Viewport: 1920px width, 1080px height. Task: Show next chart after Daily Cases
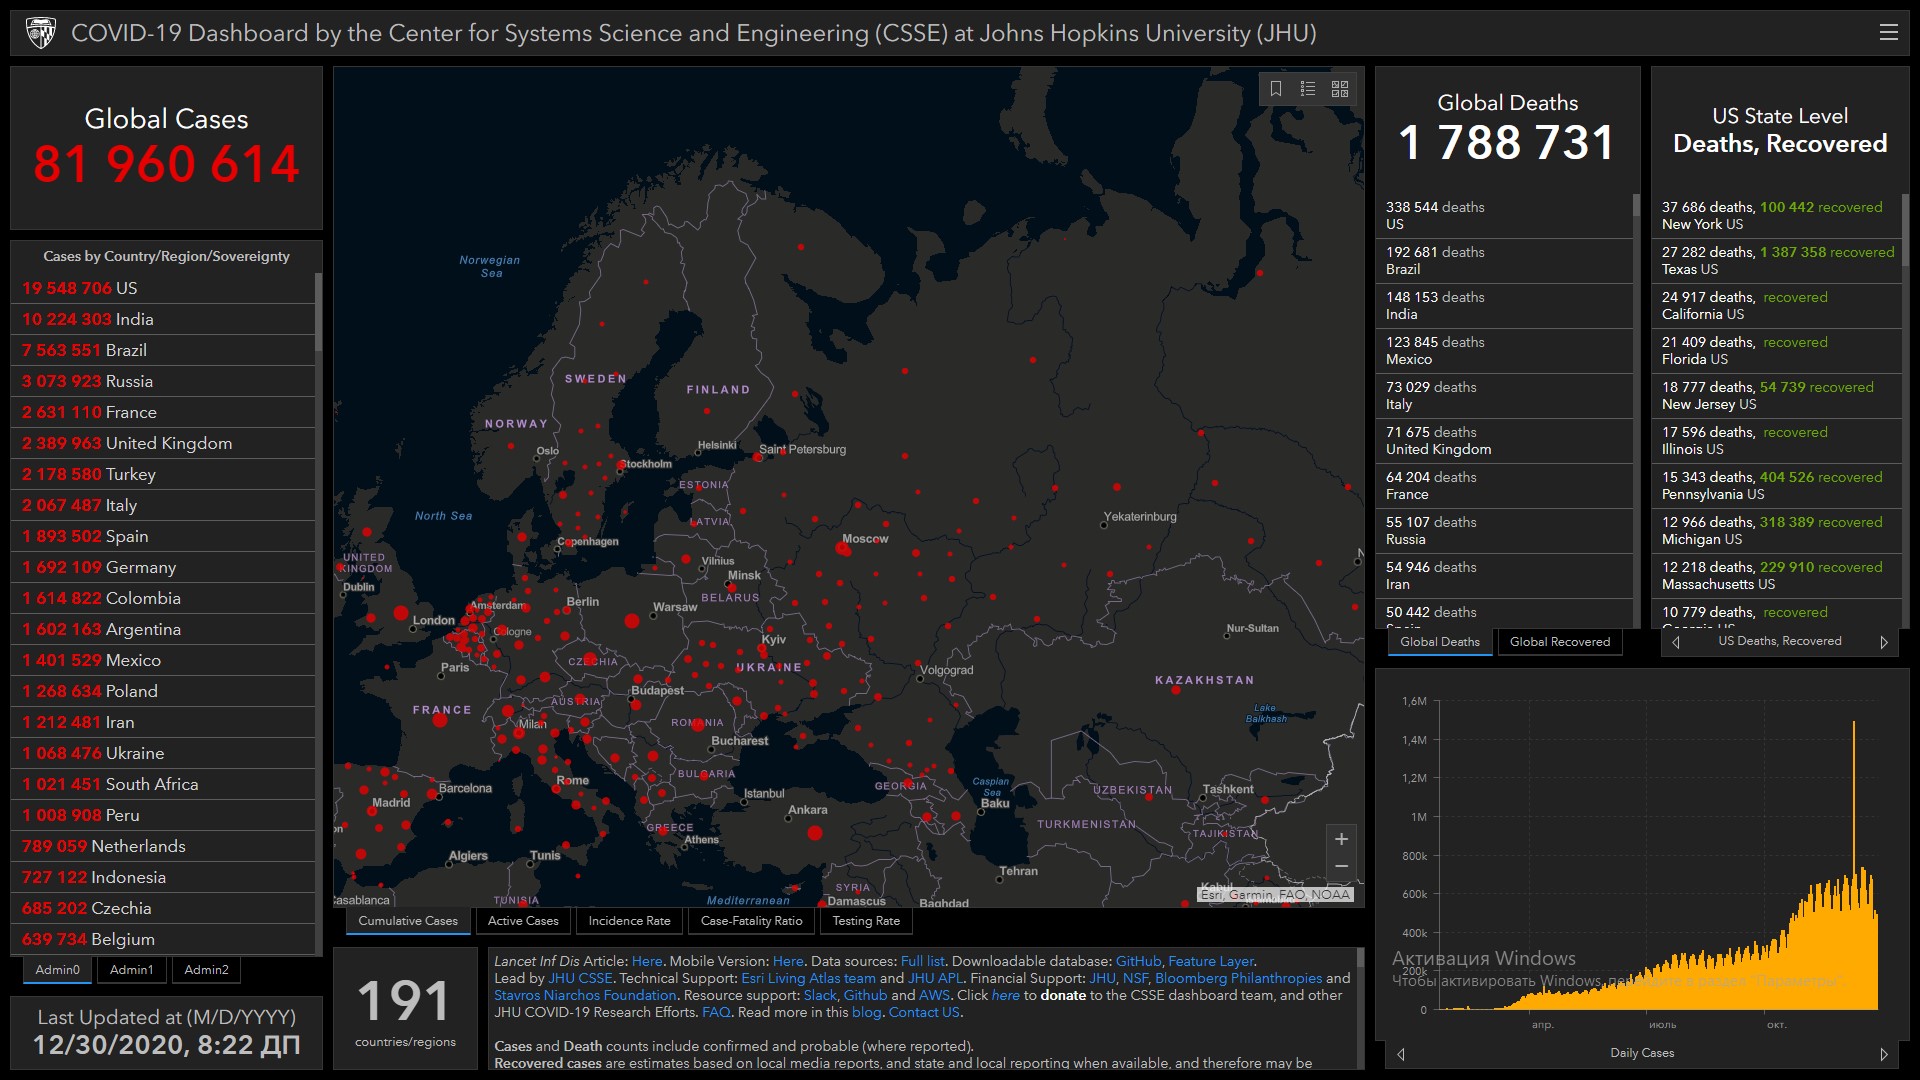click(1884, 1054)
